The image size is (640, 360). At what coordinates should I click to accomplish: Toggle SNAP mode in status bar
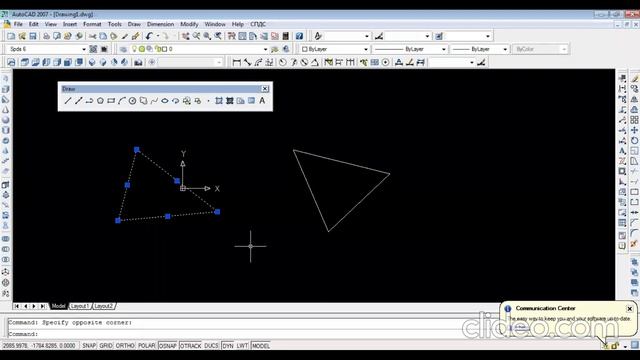[89, 346]
